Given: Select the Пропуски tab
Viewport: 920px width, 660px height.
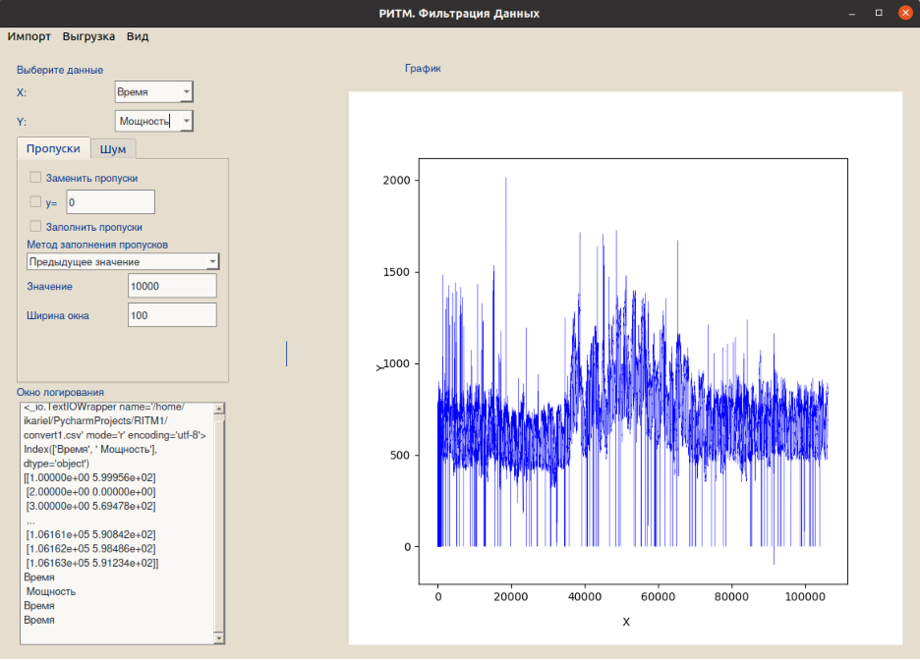Looking at the screenshot, I should (x=53, y=148).
